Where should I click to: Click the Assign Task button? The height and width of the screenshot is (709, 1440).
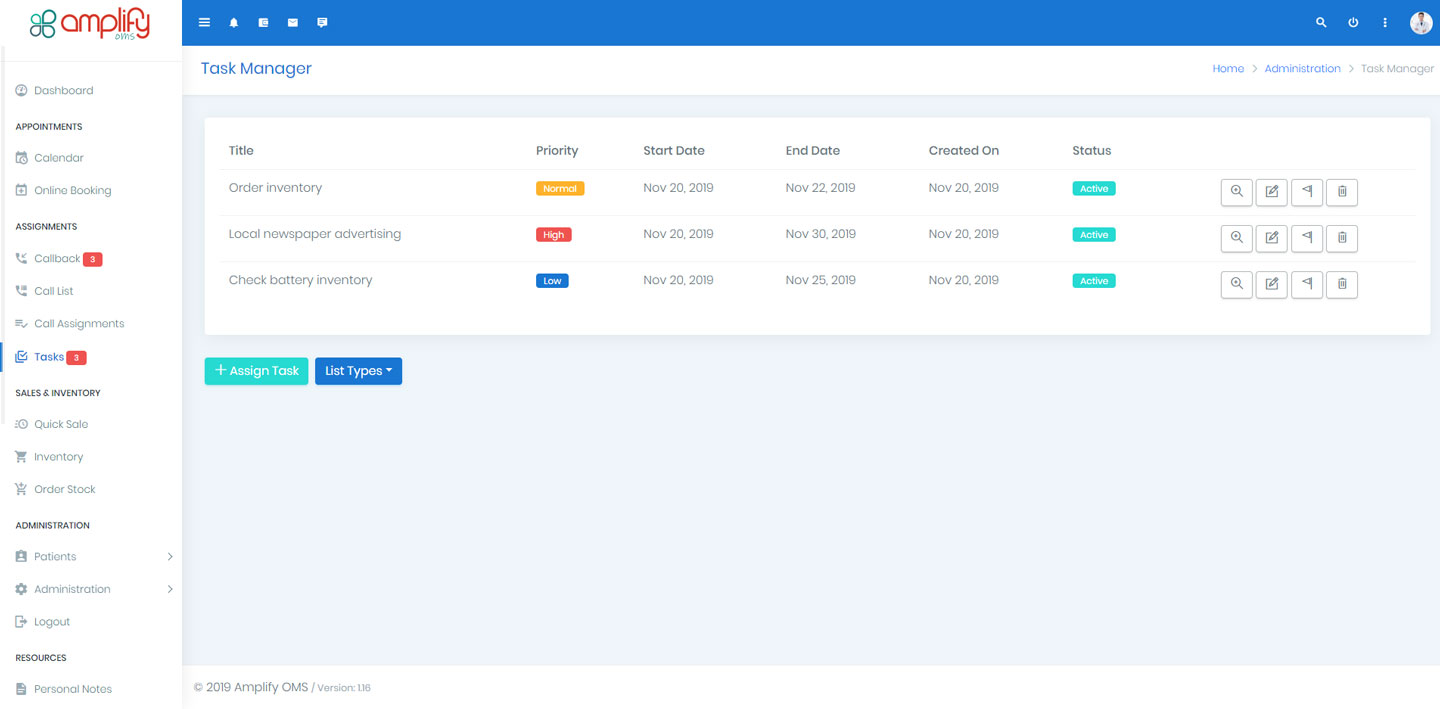pos(256,371)
